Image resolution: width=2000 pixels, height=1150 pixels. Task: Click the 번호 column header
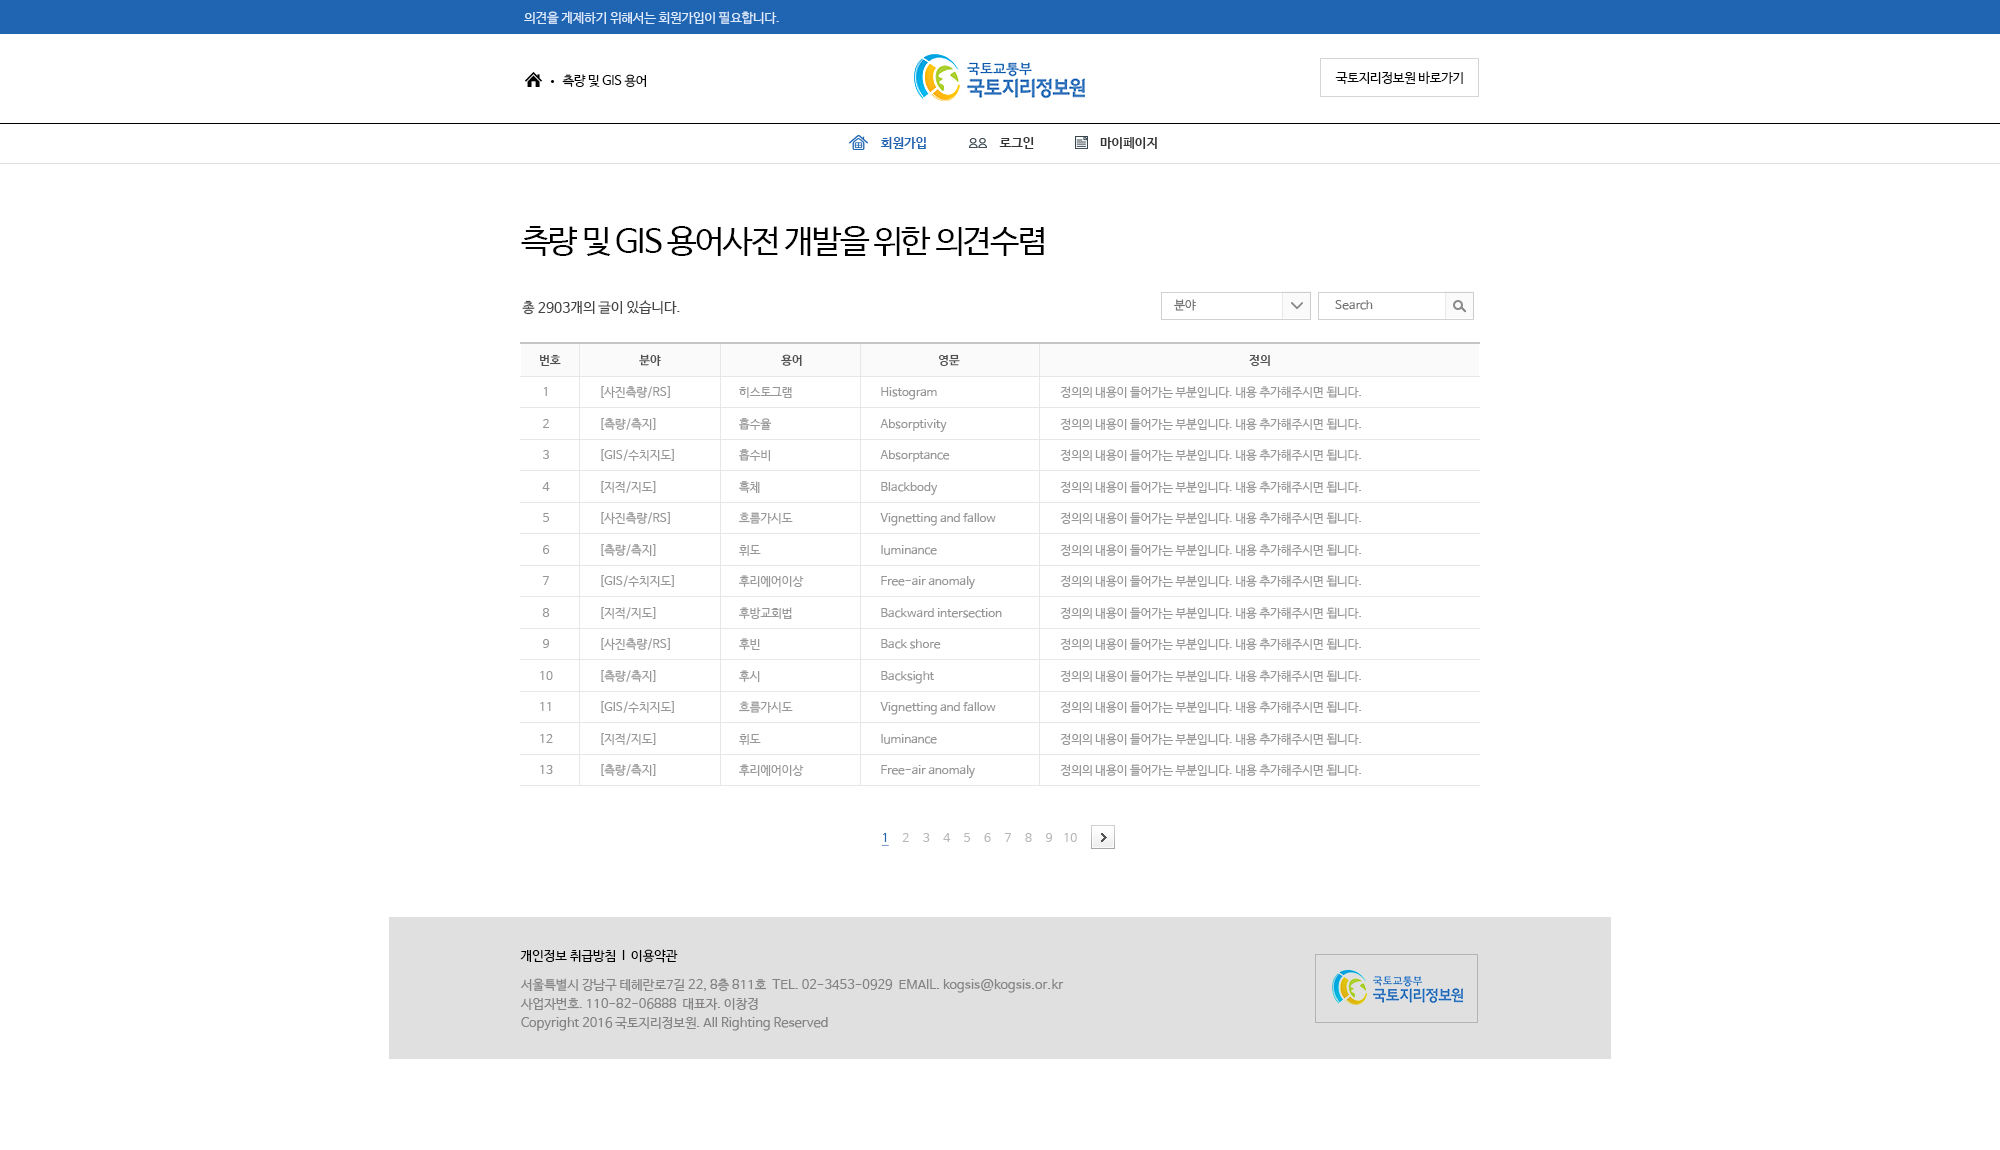(550, 360)
